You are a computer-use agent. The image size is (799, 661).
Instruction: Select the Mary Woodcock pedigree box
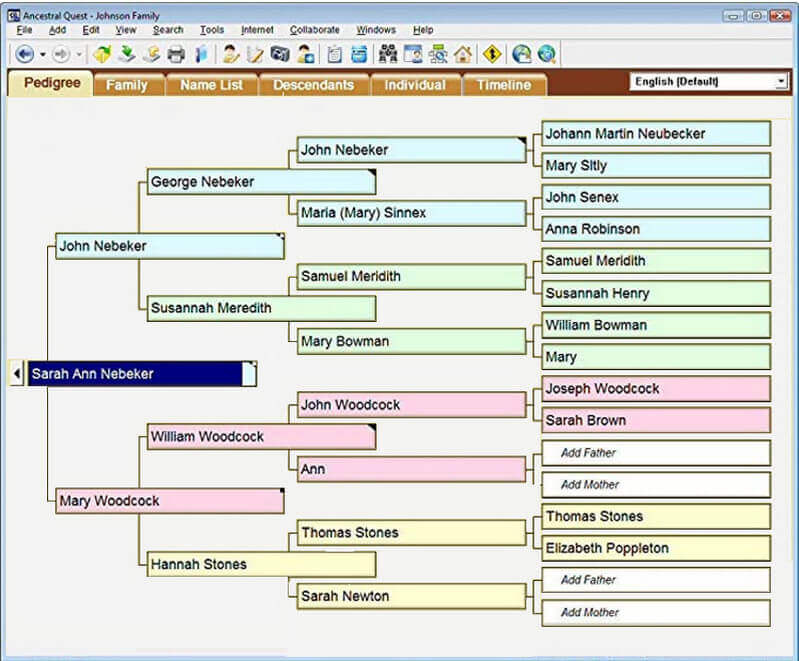(x=168, y=501)
